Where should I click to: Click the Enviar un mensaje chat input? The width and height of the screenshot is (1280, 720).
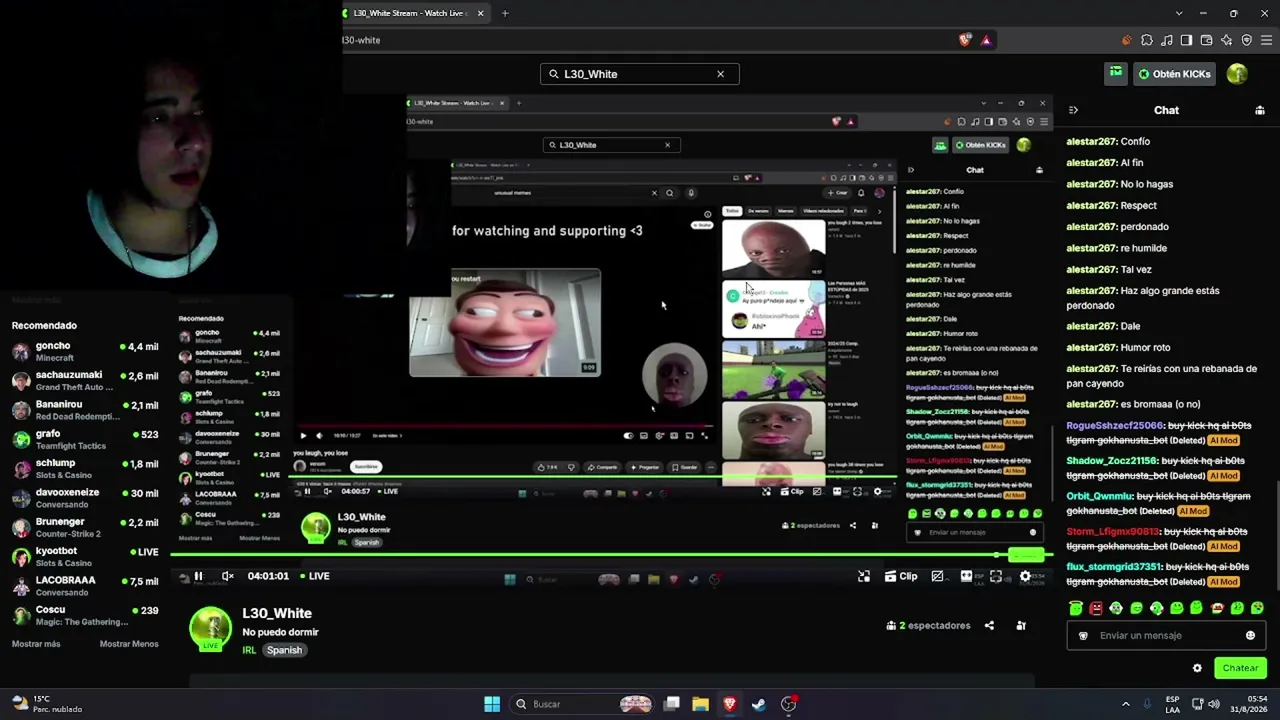pyautogui.click(x=1166, y=636)
